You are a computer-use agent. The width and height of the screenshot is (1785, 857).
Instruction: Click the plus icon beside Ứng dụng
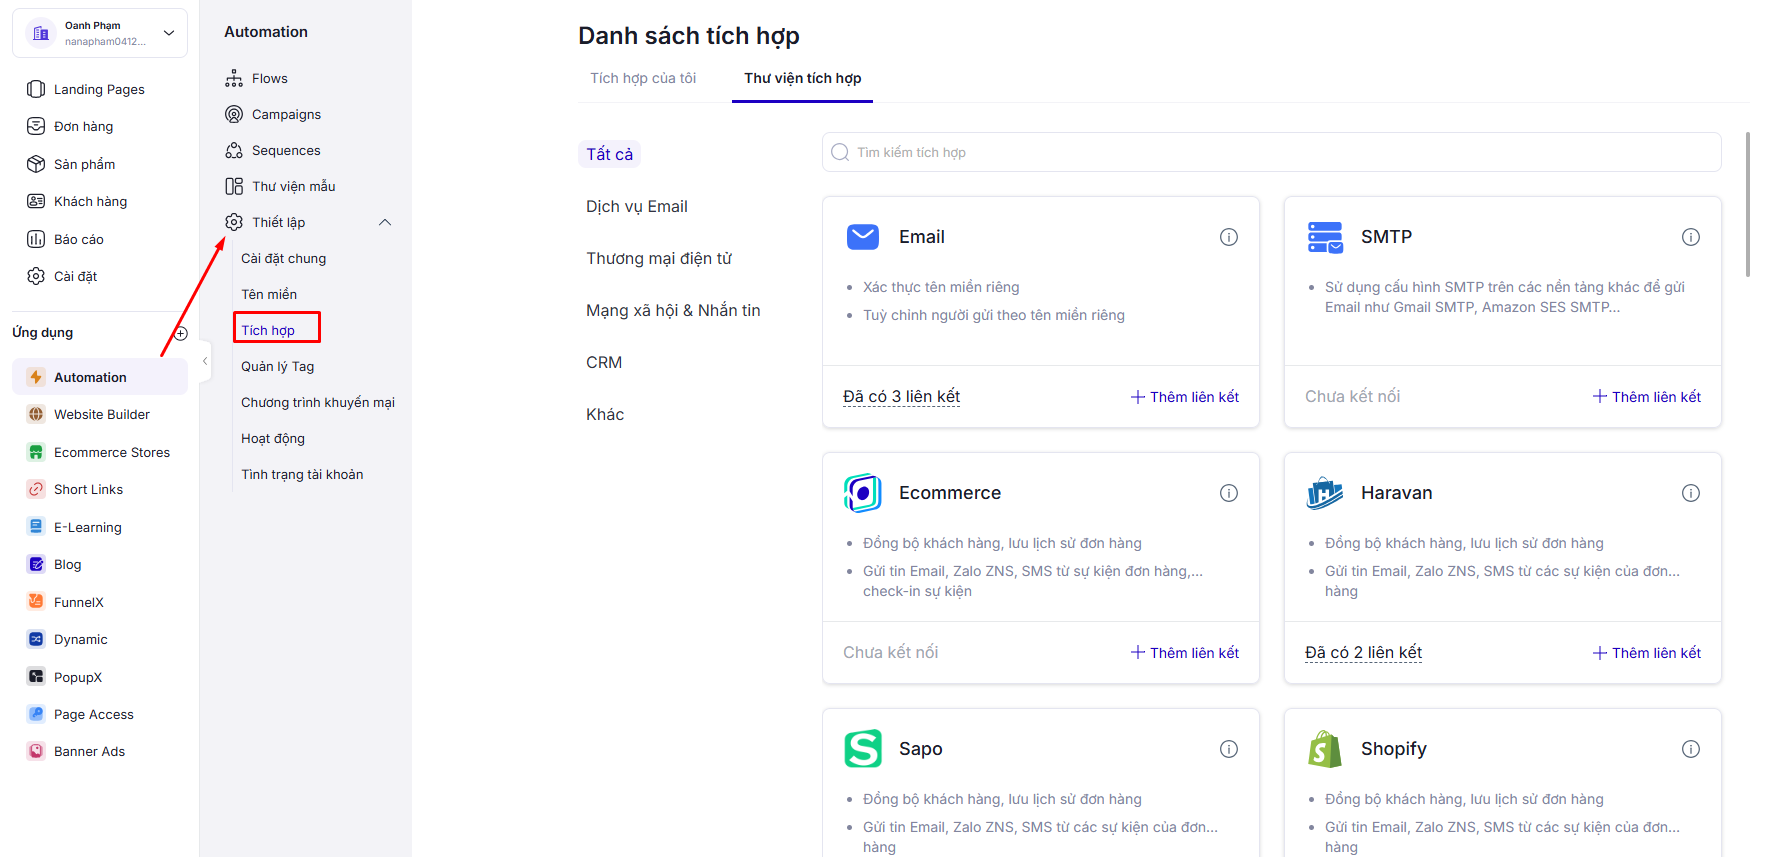click(x=181, y=334)
